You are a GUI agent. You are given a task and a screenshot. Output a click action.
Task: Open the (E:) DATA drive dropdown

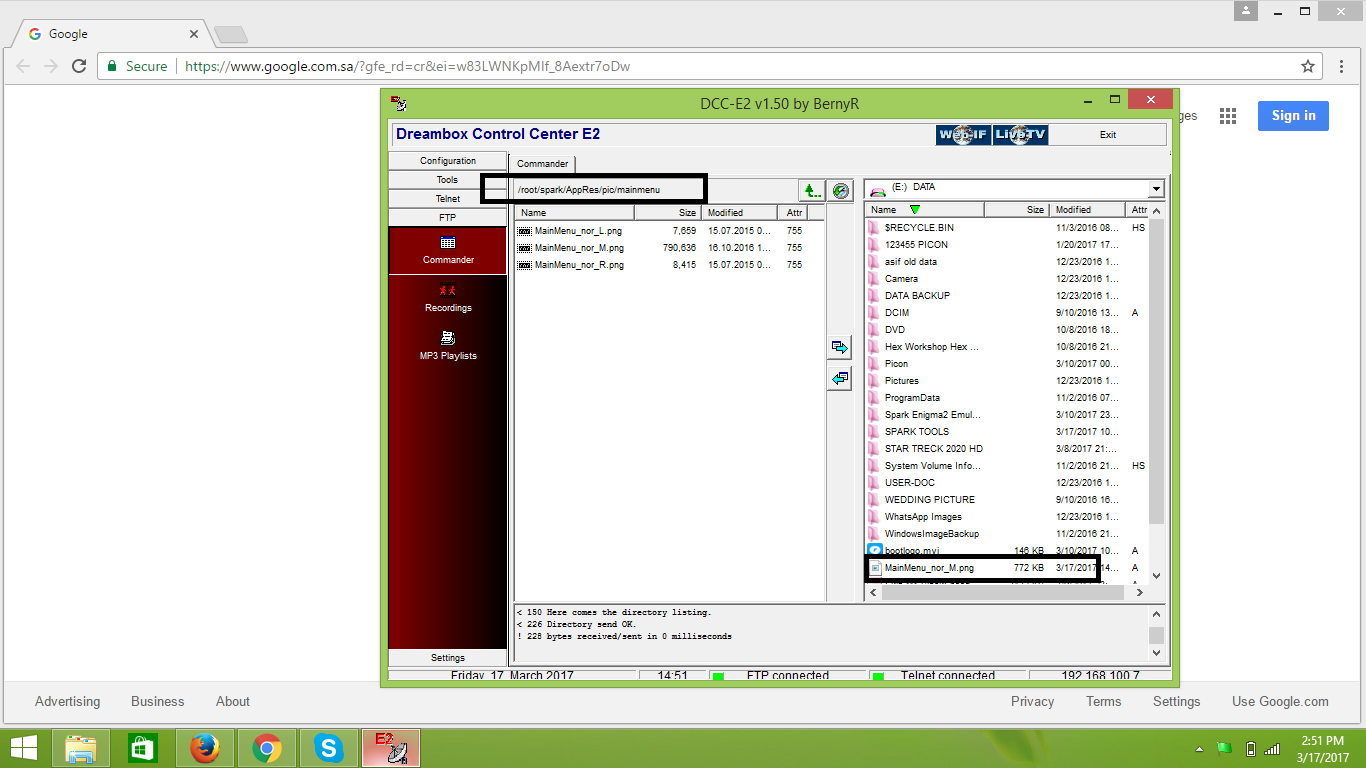click(x=1156, y=189)
